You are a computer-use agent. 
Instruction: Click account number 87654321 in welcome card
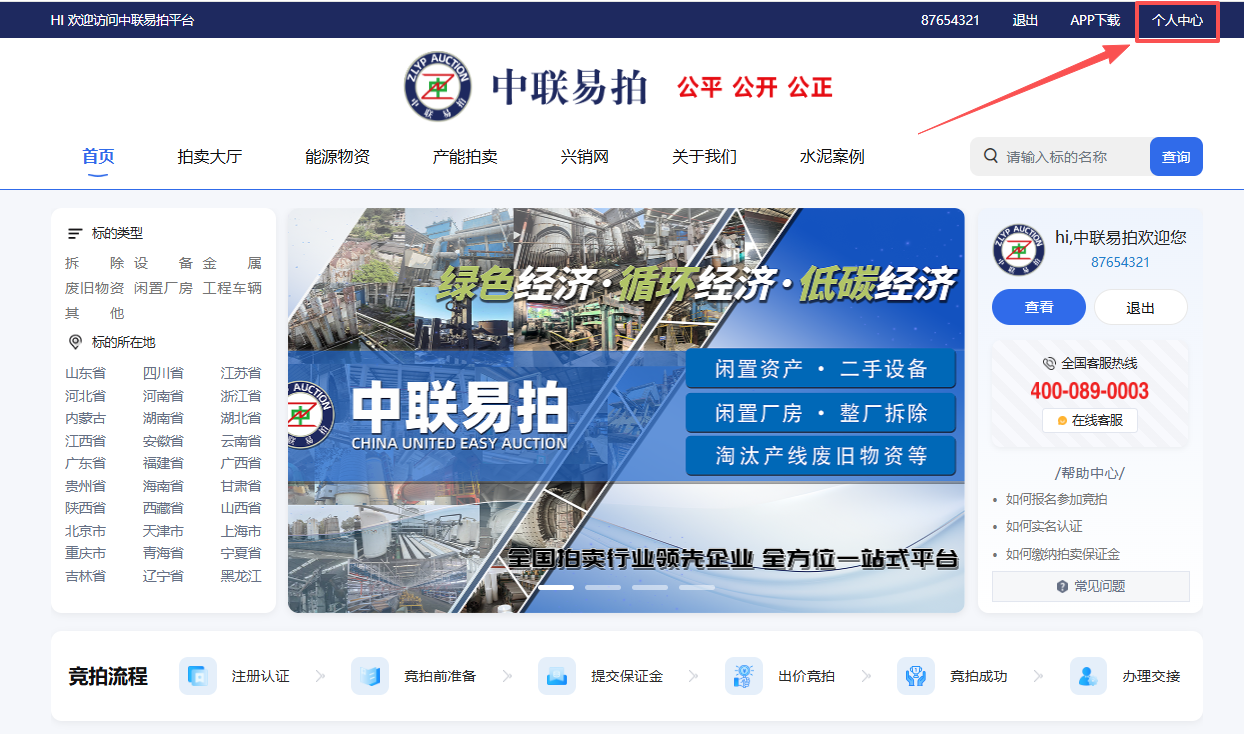1120,262
